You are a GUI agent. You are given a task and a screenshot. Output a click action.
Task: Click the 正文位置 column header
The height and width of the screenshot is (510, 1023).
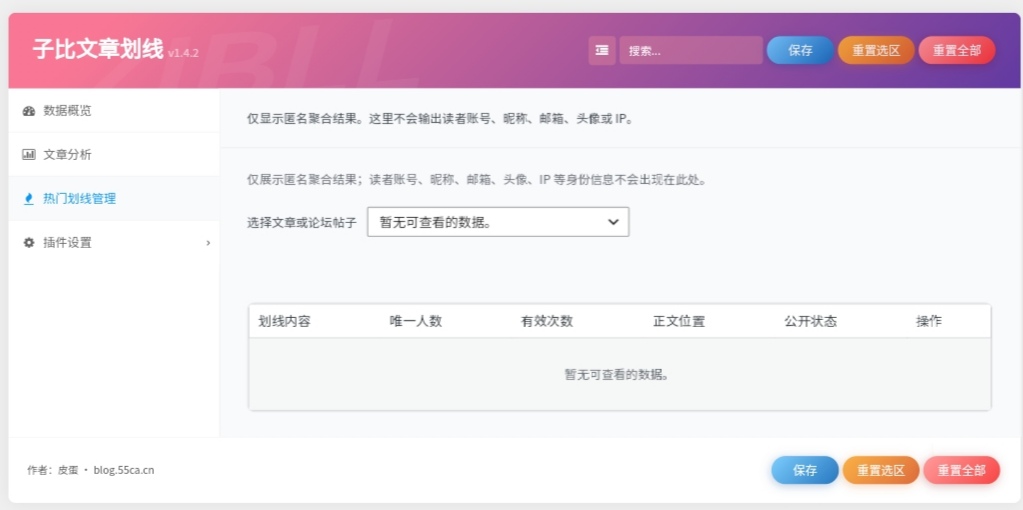click(x=679, y=322)
